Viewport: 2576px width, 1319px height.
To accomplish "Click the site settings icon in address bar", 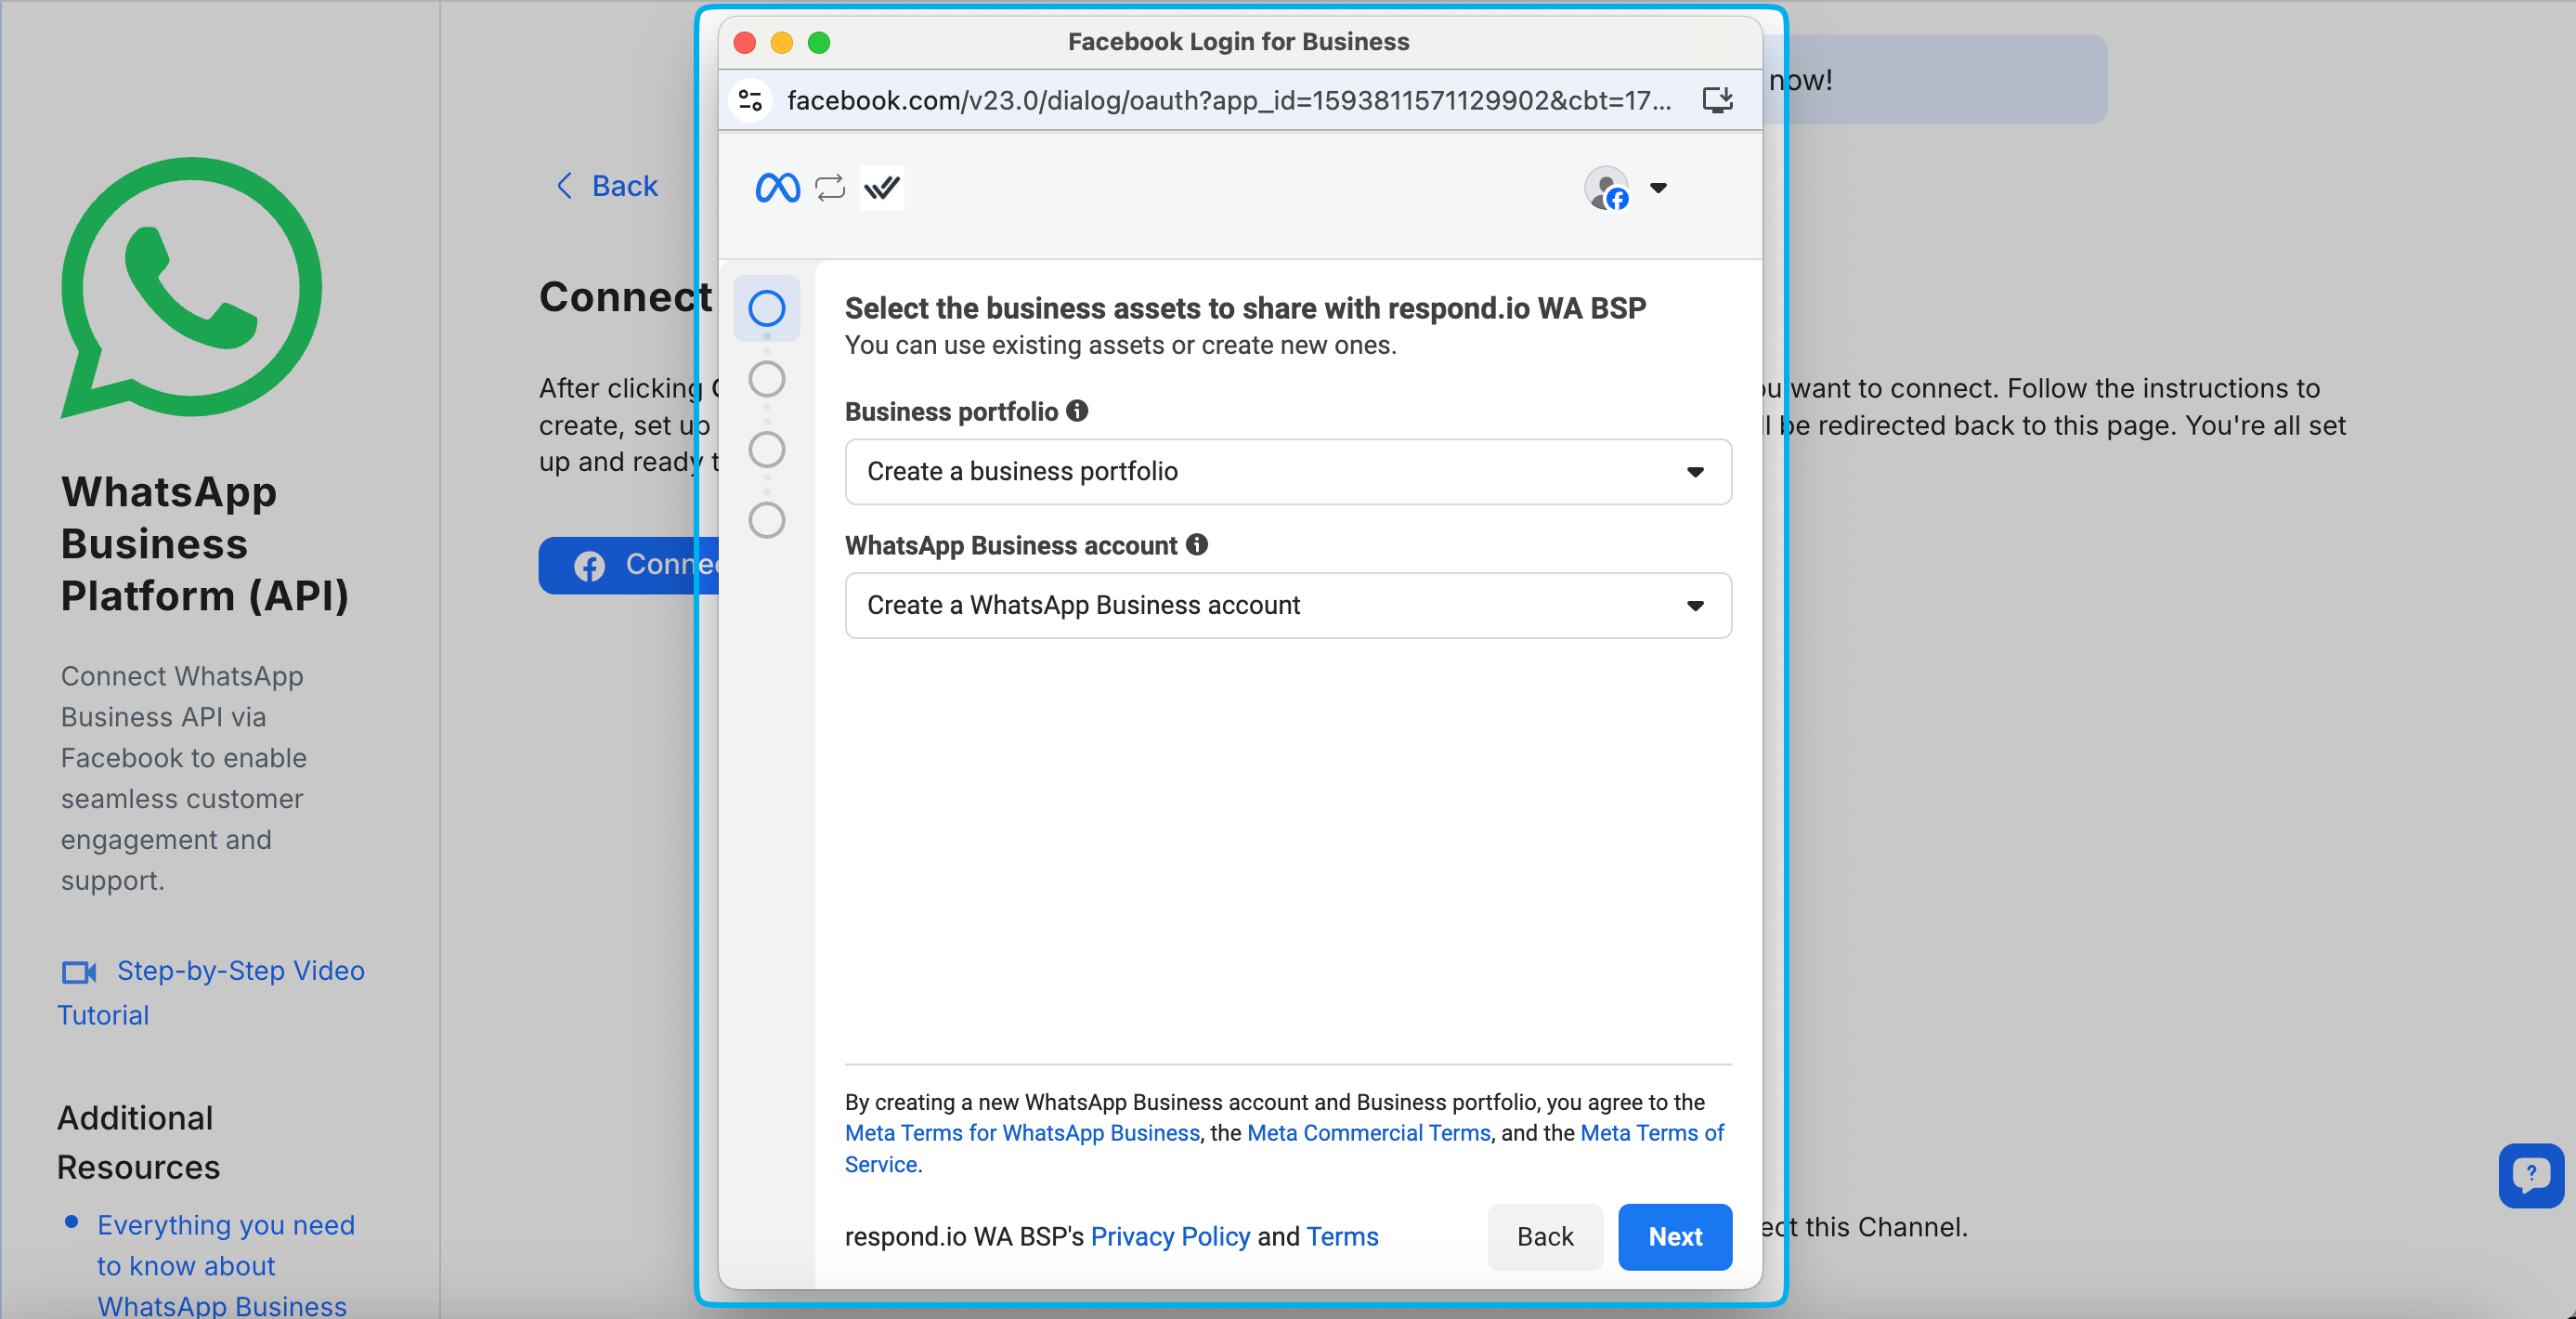I will (750, 100).
